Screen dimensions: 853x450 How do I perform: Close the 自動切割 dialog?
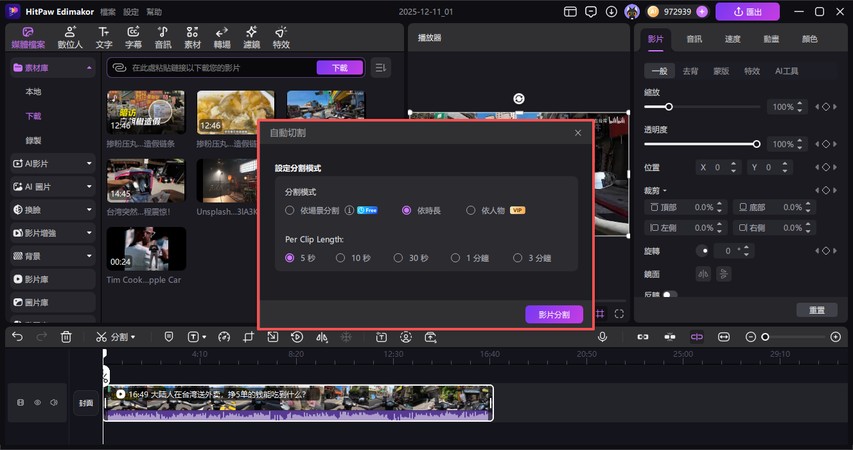(x=578, y=133)
